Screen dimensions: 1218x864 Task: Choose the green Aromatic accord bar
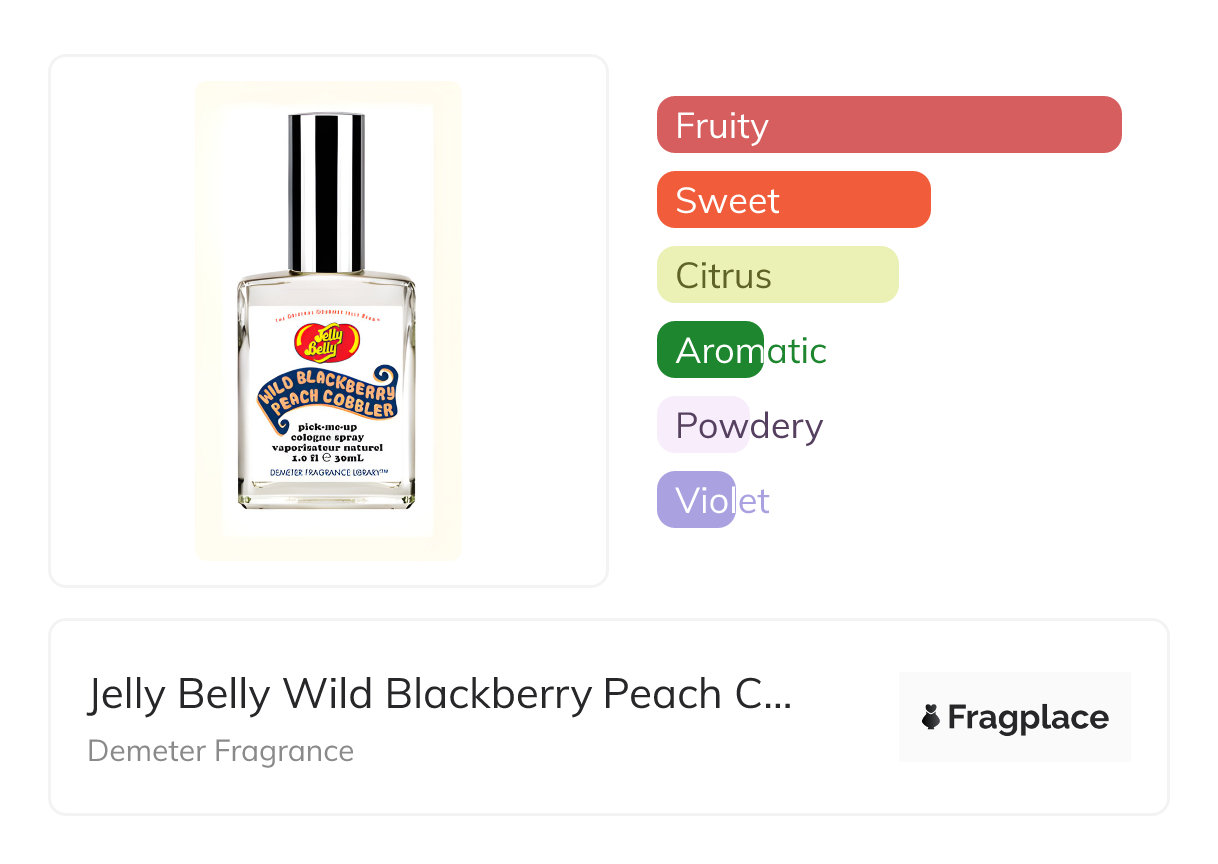pos(710,350)
